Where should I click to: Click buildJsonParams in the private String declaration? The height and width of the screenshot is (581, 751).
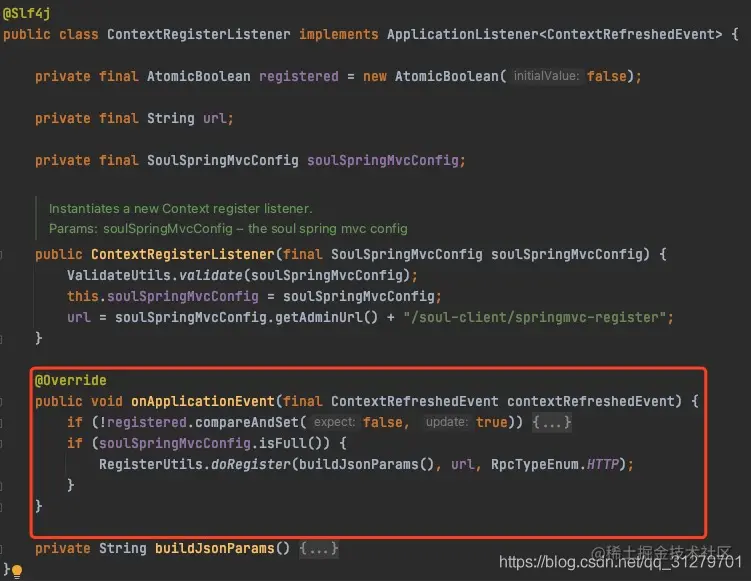pos(215,548)
